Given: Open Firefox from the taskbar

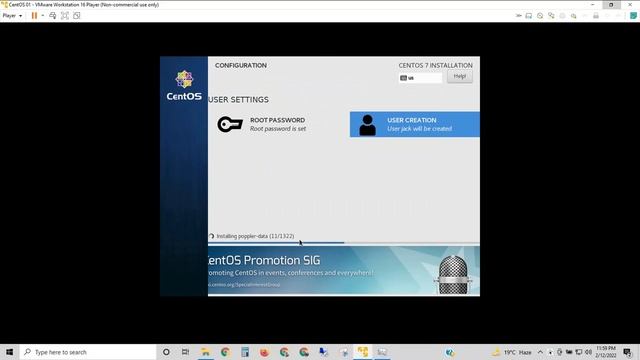Looking at the screenshot, I should (x=264, y=352).
